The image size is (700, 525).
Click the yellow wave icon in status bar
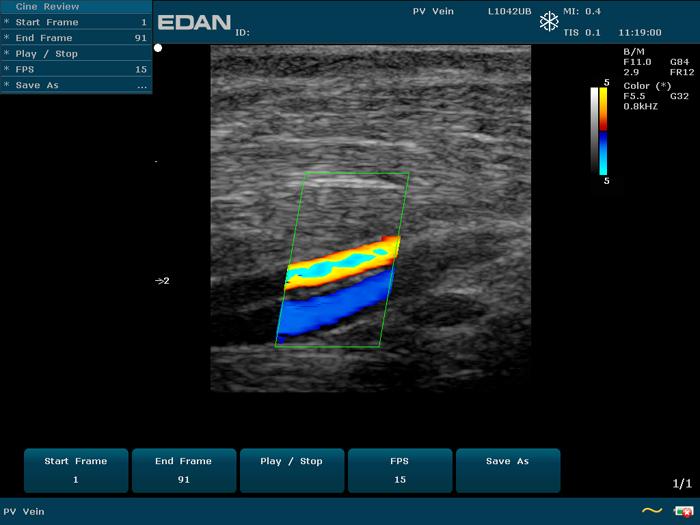point(651,511)
